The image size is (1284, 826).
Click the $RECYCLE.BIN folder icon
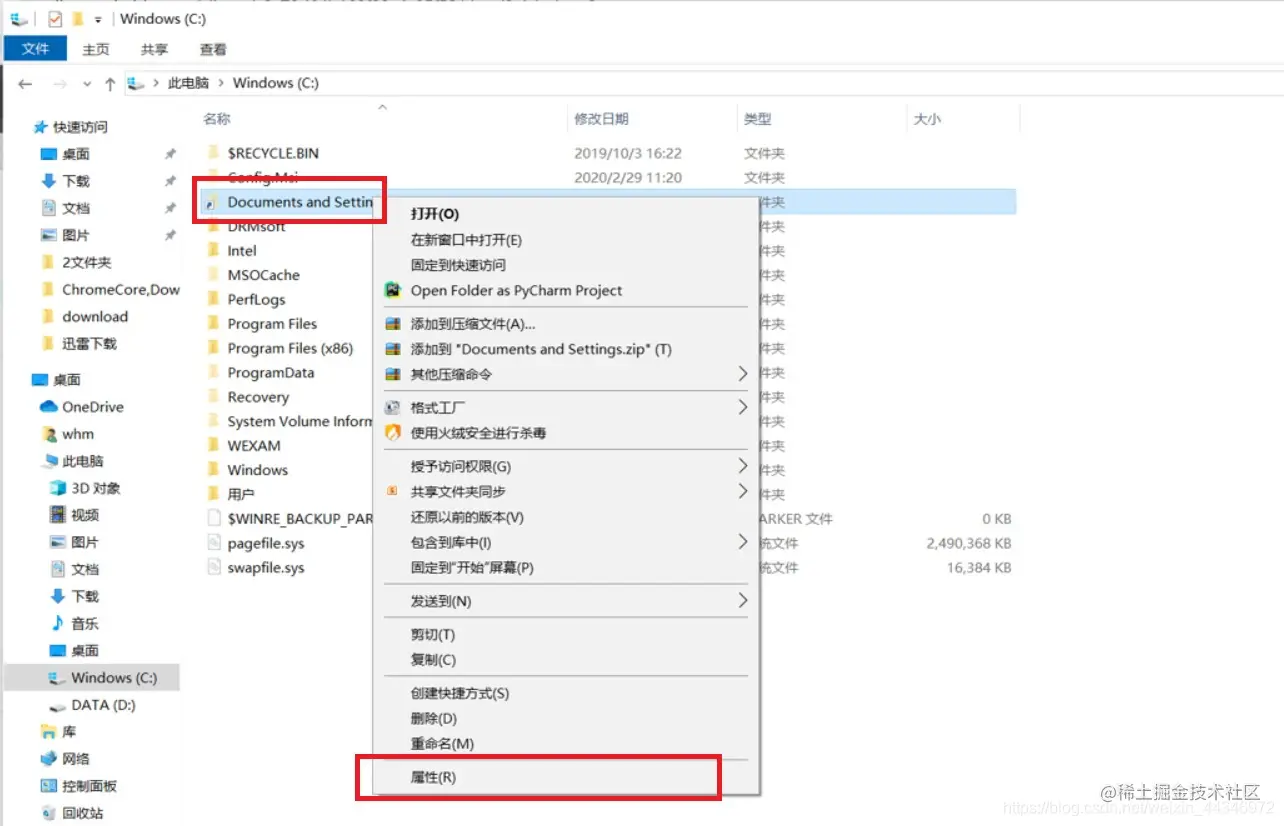point(212,153)
